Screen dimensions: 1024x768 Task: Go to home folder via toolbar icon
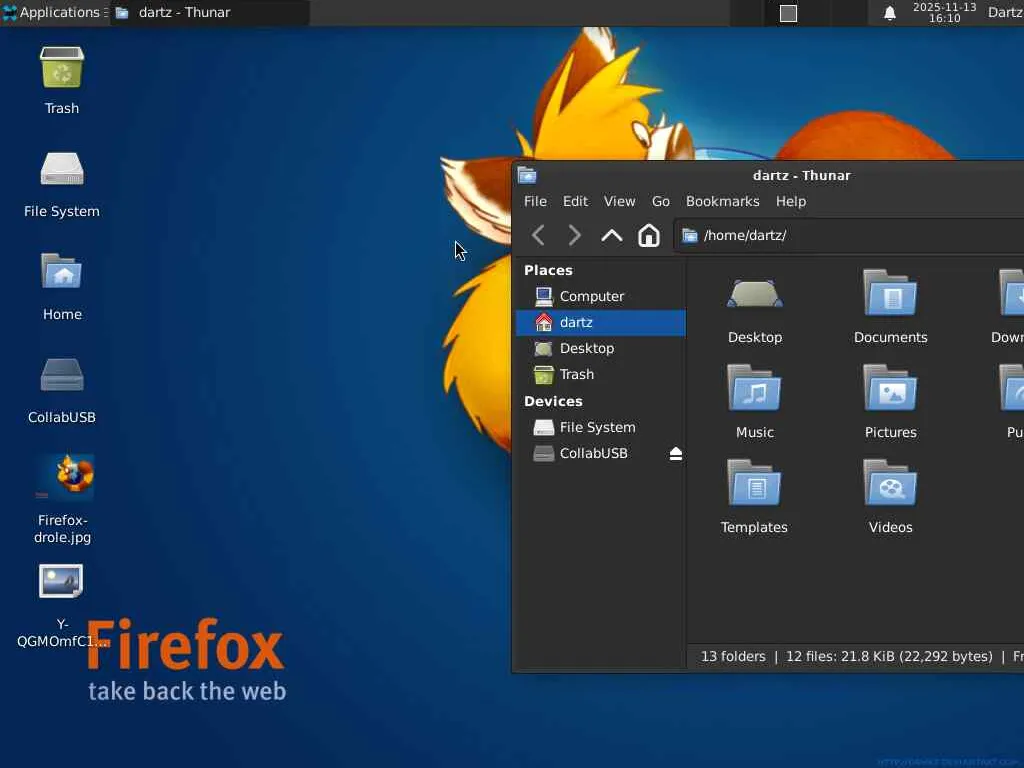point(648,235)
